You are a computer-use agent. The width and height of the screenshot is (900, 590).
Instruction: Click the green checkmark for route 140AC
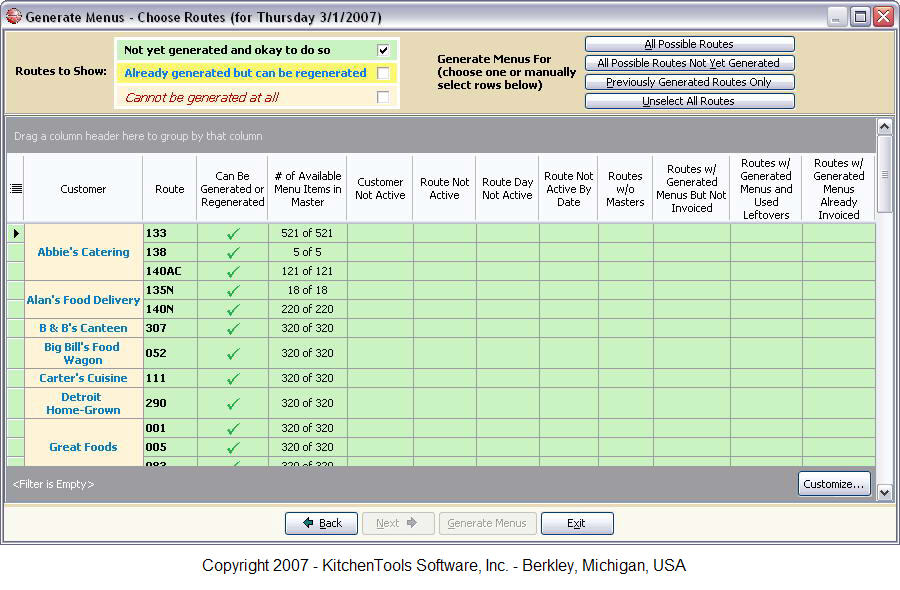pyautogui.click(x=233, y=271)
